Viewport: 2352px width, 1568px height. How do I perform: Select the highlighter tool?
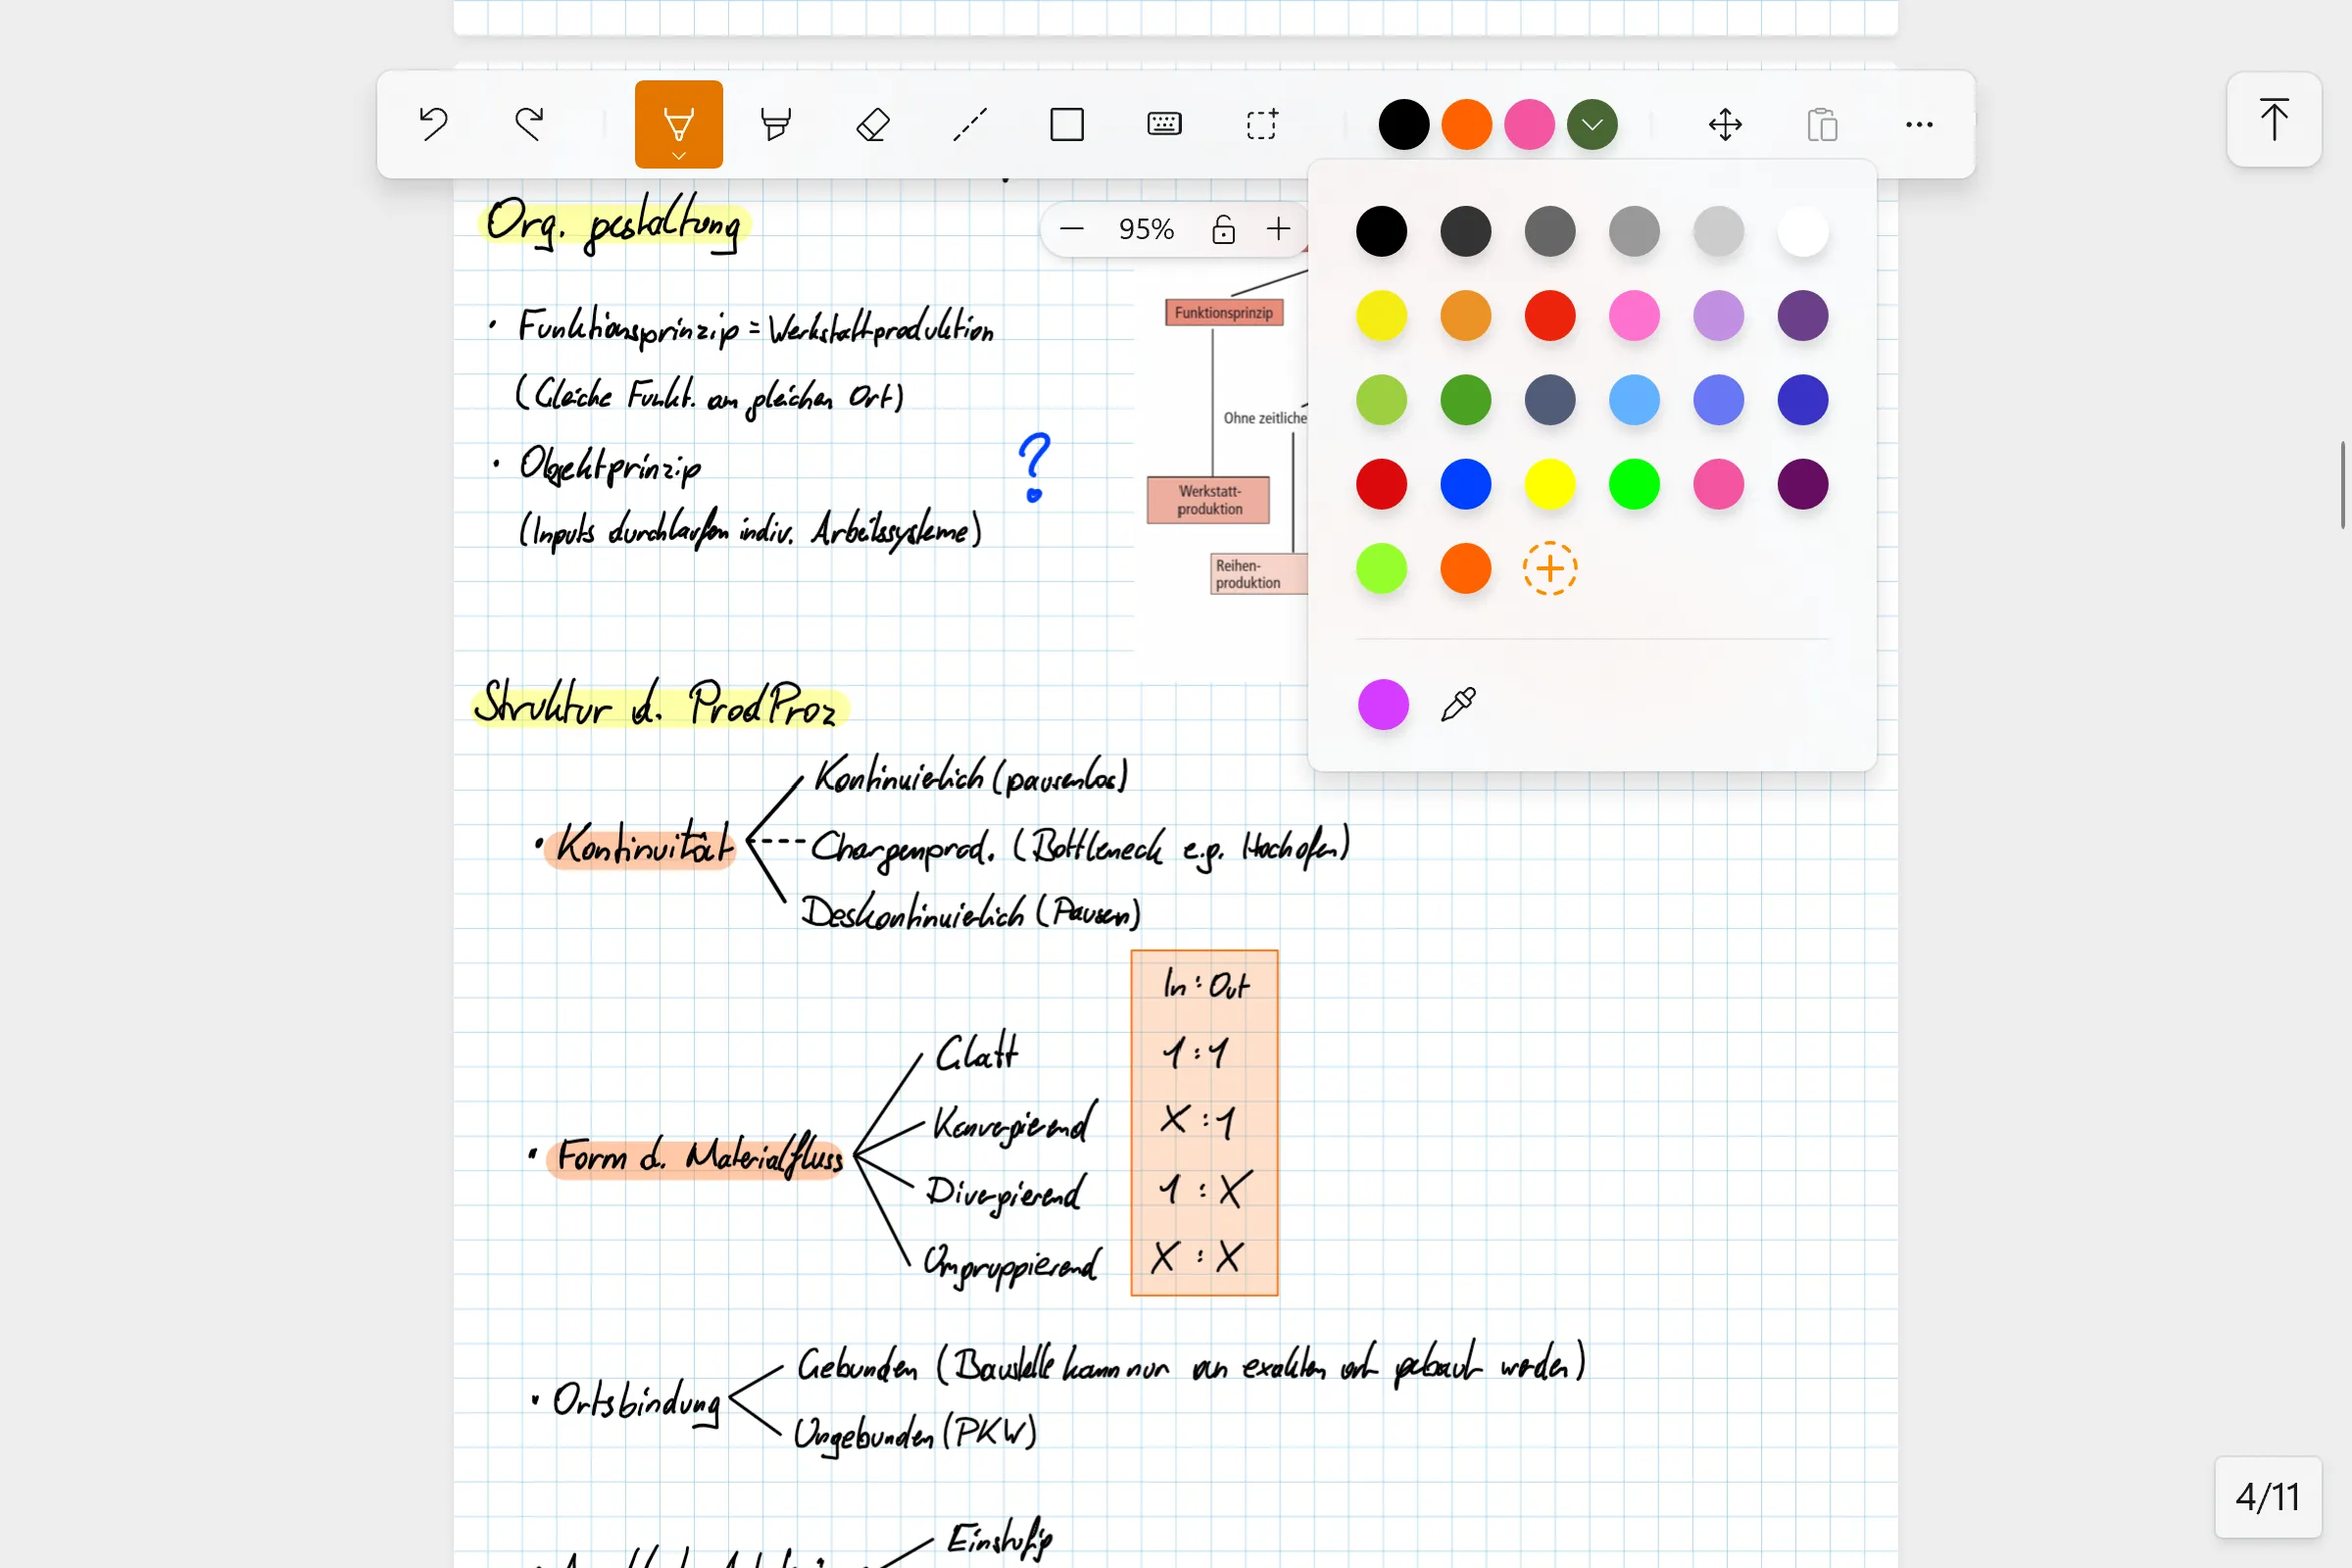click(775, 124)
